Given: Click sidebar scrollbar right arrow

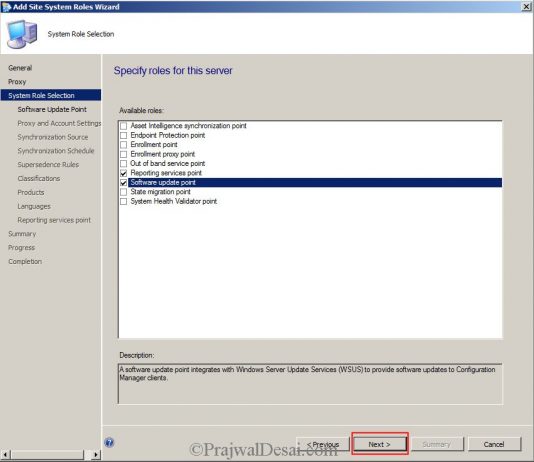Looking at the screenshot, I should (96, 455).
